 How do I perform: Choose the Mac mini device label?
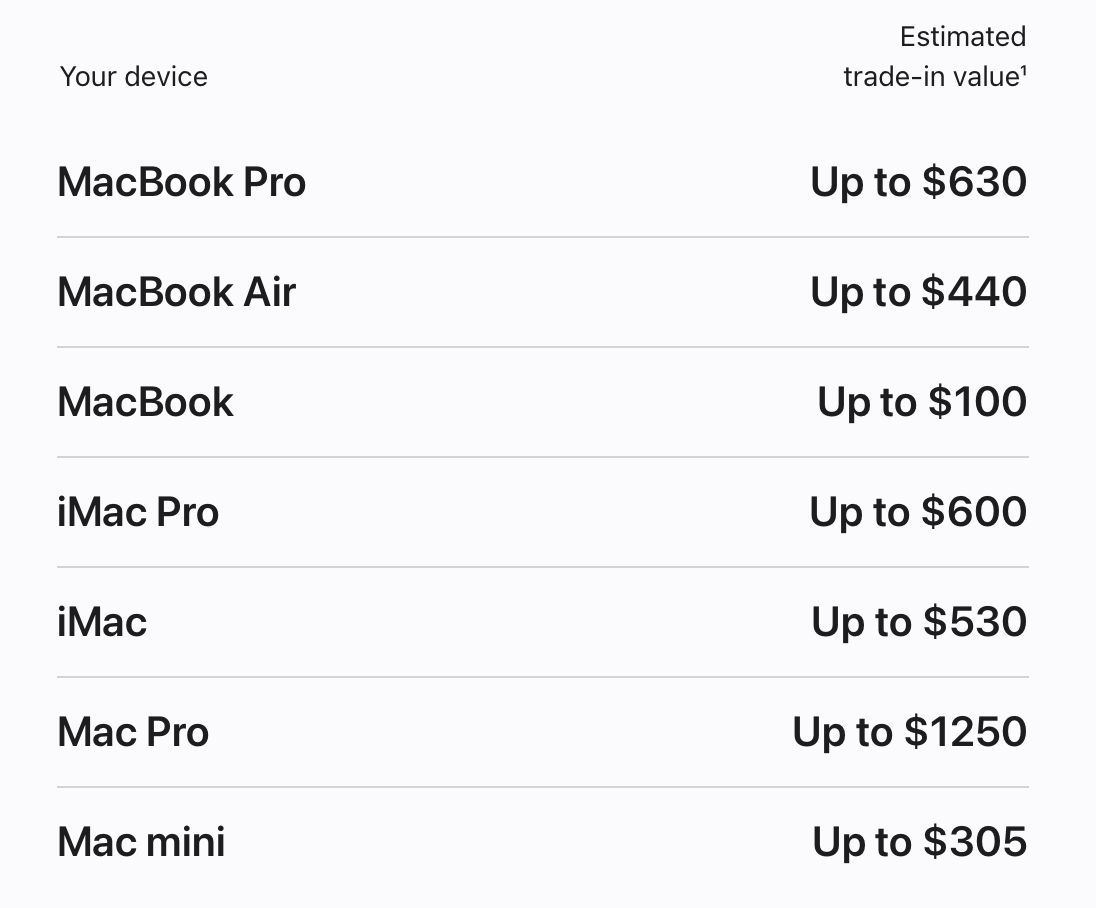tap(141, 842)
